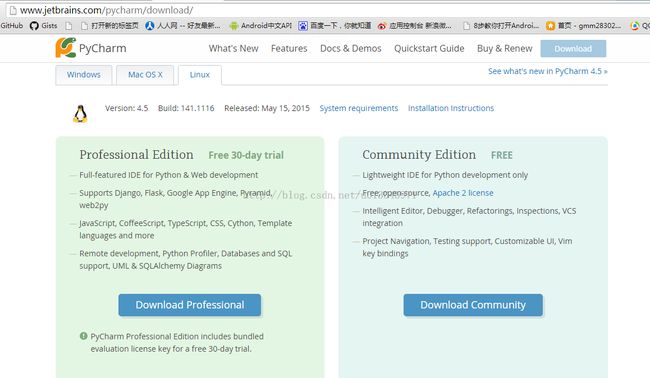Open the Features menu item
Viewport: 650px width, 378px height.
(289, 48)
